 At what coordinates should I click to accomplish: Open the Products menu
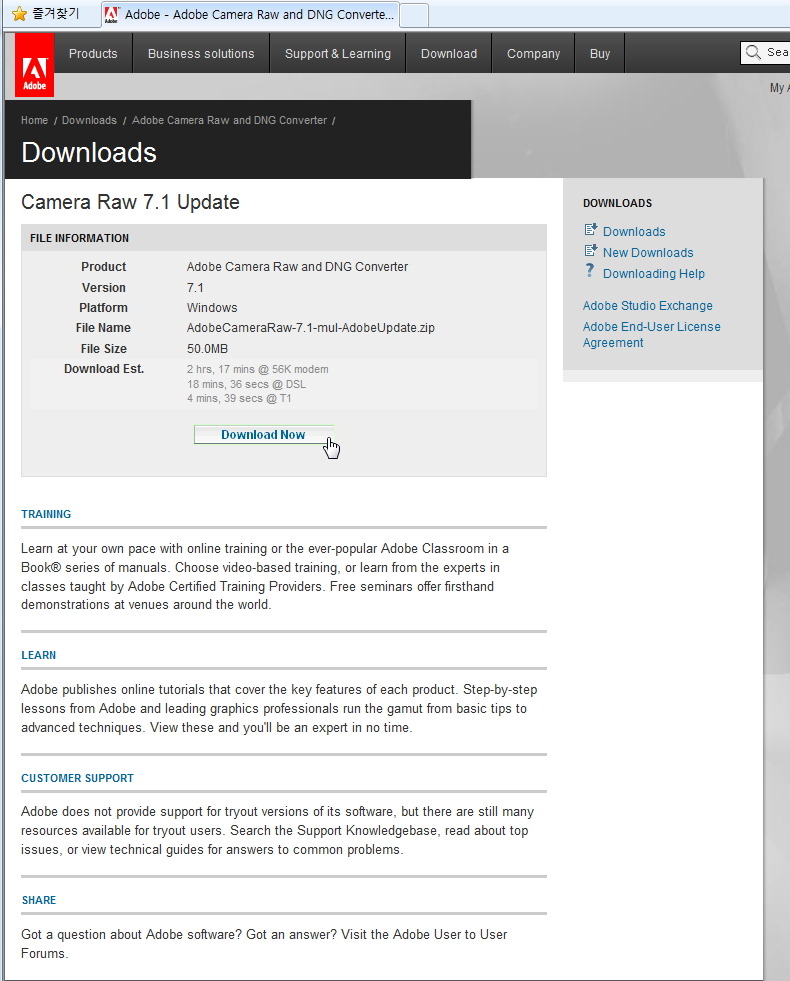(93, 54)
